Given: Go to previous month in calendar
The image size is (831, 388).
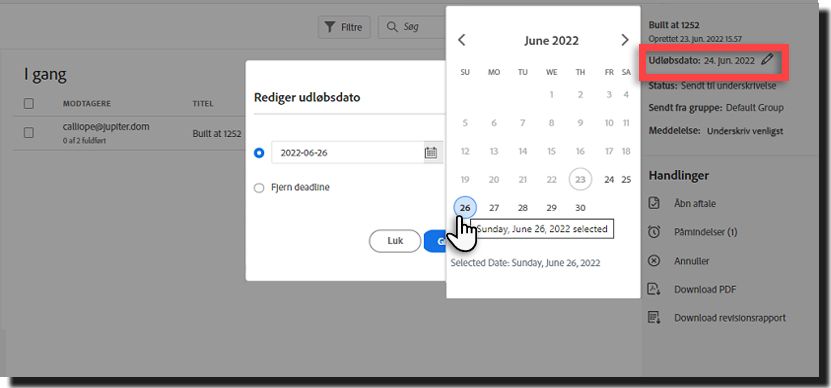Looking at the screenshot, I should [462, 40].
